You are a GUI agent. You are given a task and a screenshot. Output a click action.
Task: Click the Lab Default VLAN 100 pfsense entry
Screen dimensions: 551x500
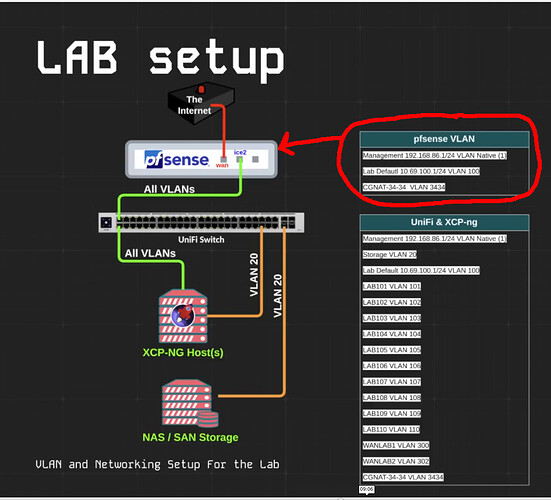pos(421,171)
